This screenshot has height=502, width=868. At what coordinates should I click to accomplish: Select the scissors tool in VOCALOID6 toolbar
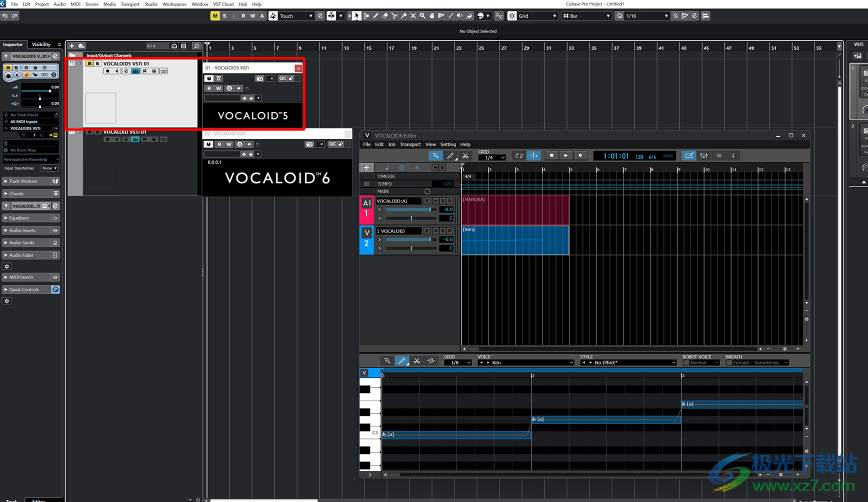click(466, 155)
